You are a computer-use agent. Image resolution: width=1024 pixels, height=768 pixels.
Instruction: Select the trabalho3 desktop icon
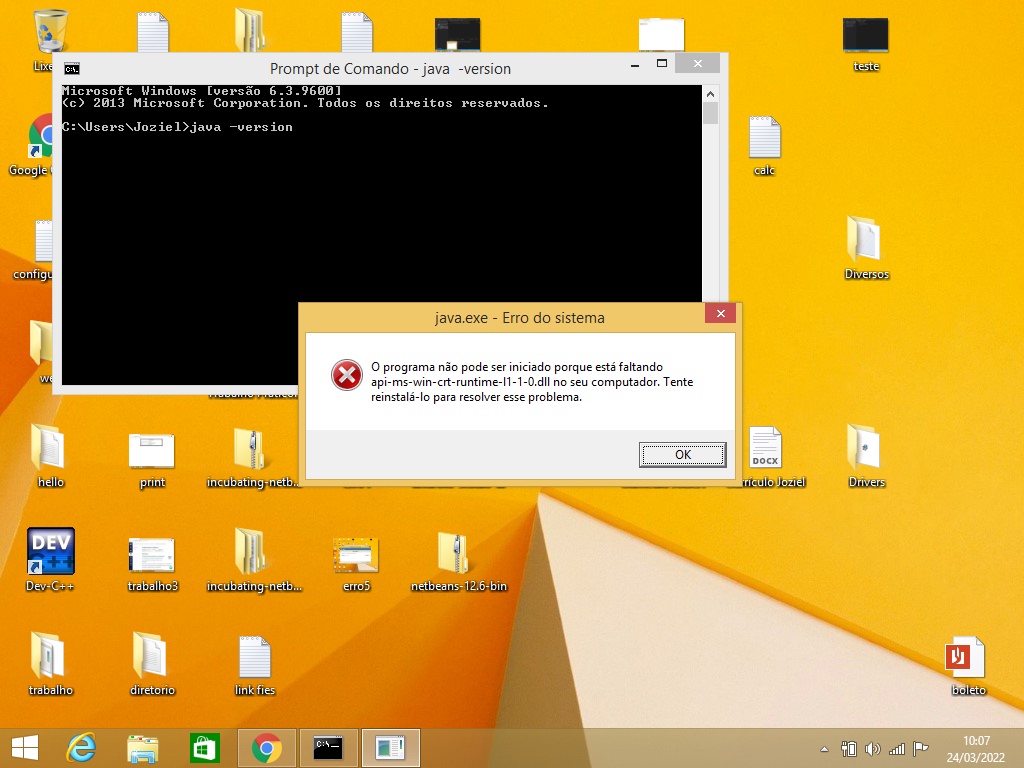152,563
